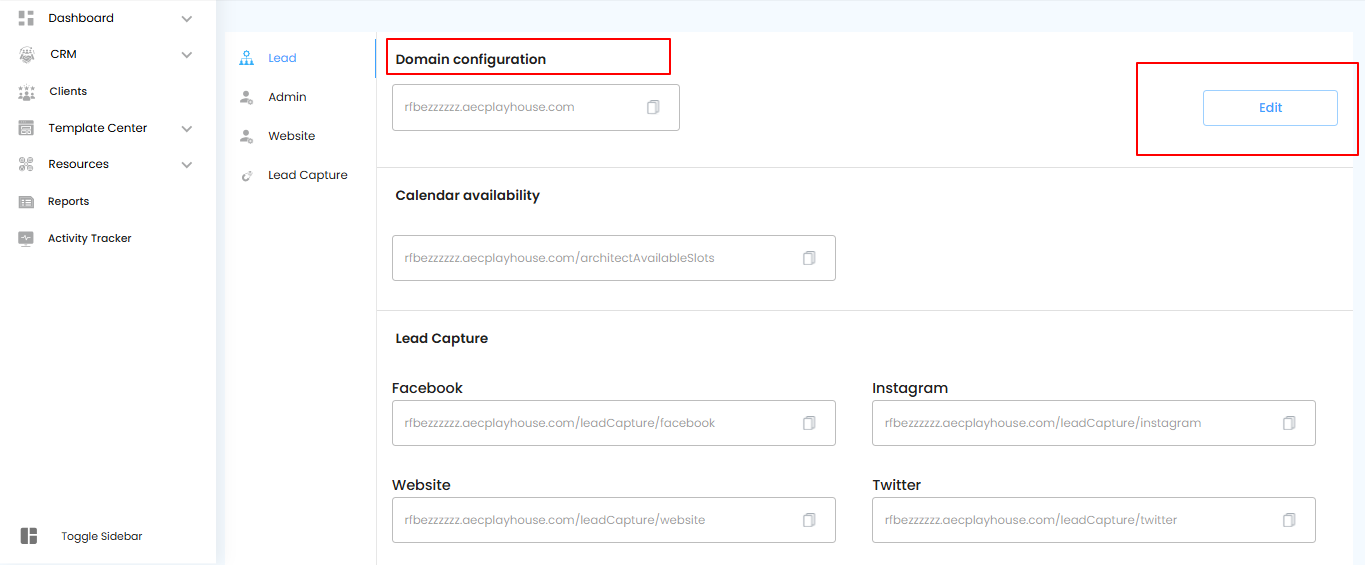Click the Clients group icon

(27, 92)
